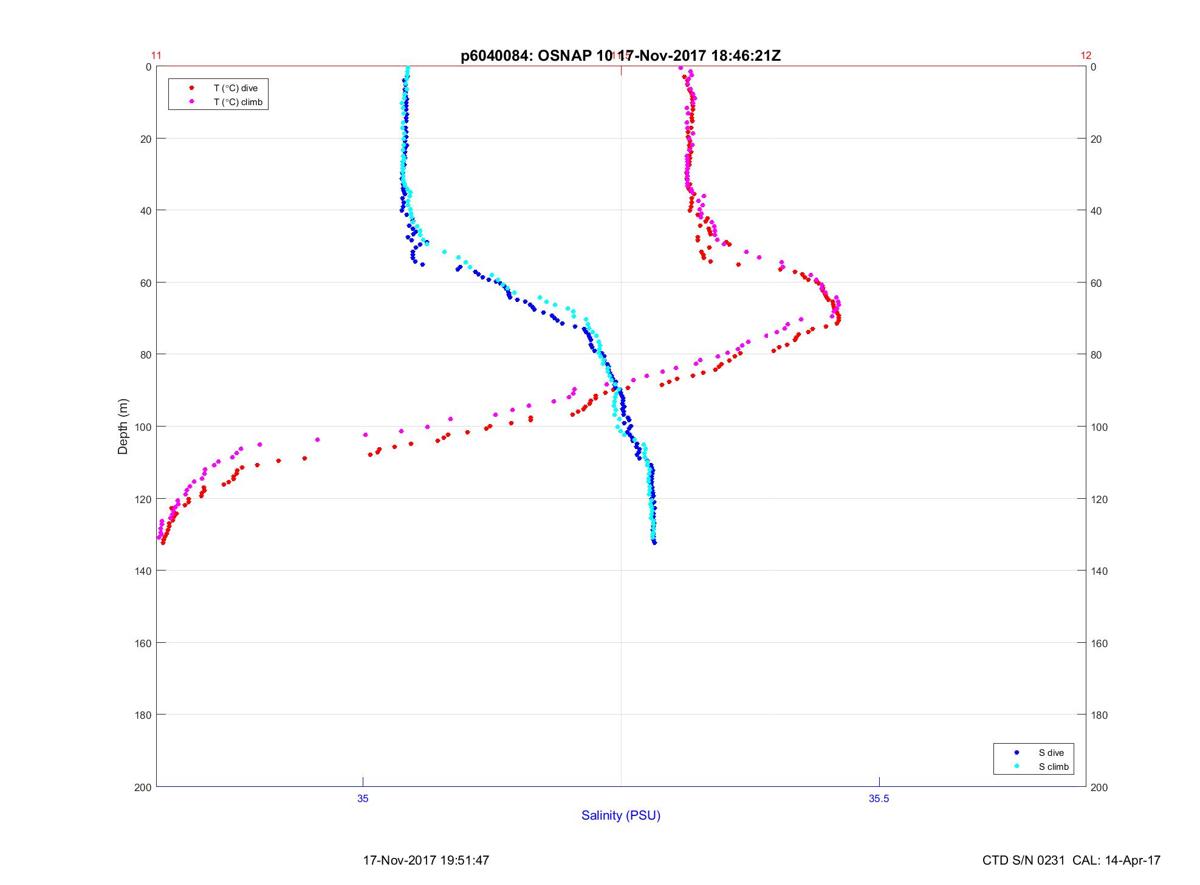Click the "Depth (m)" axis label
1200x885 pixels.
(124, 426)
